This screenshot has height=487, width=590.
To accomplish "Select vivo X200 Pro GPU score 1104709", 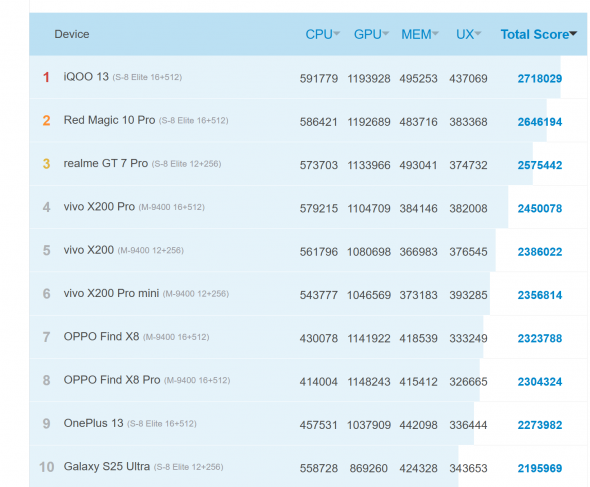I will pos(369,208).
